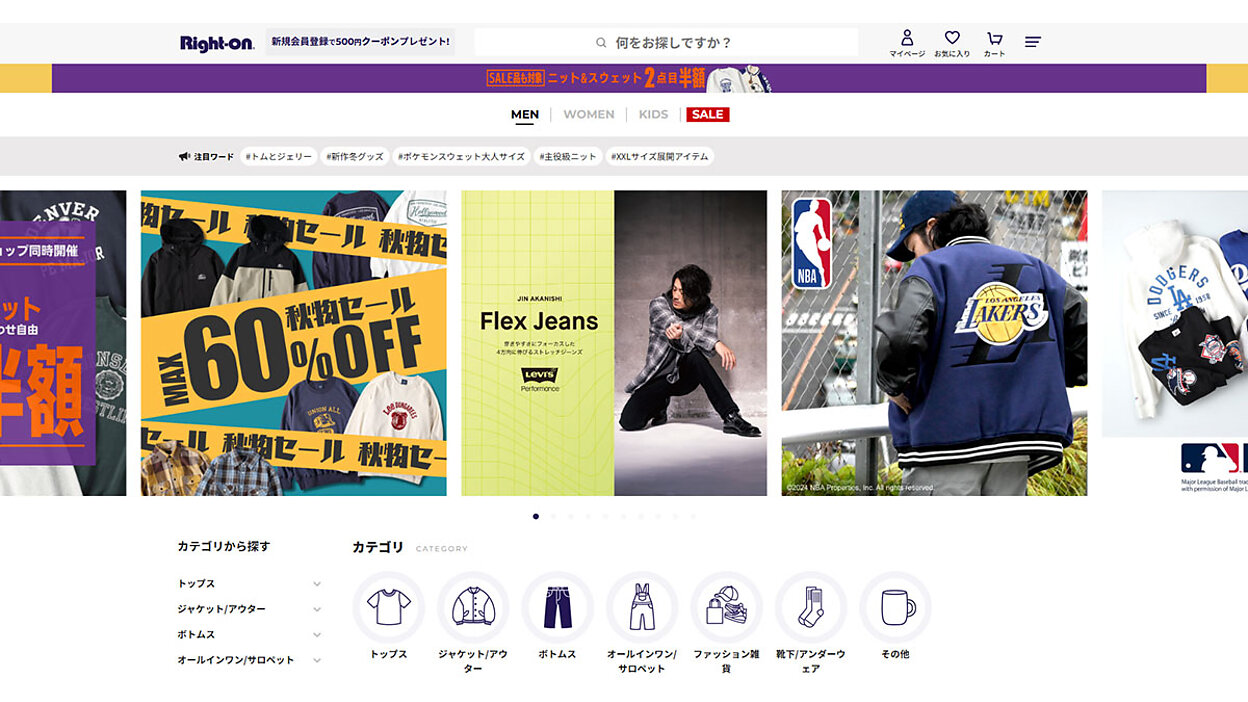The width and height of the screenshot is (1248, 702).
Task: Open favorites via the heart icon
Action: (952, 38)
